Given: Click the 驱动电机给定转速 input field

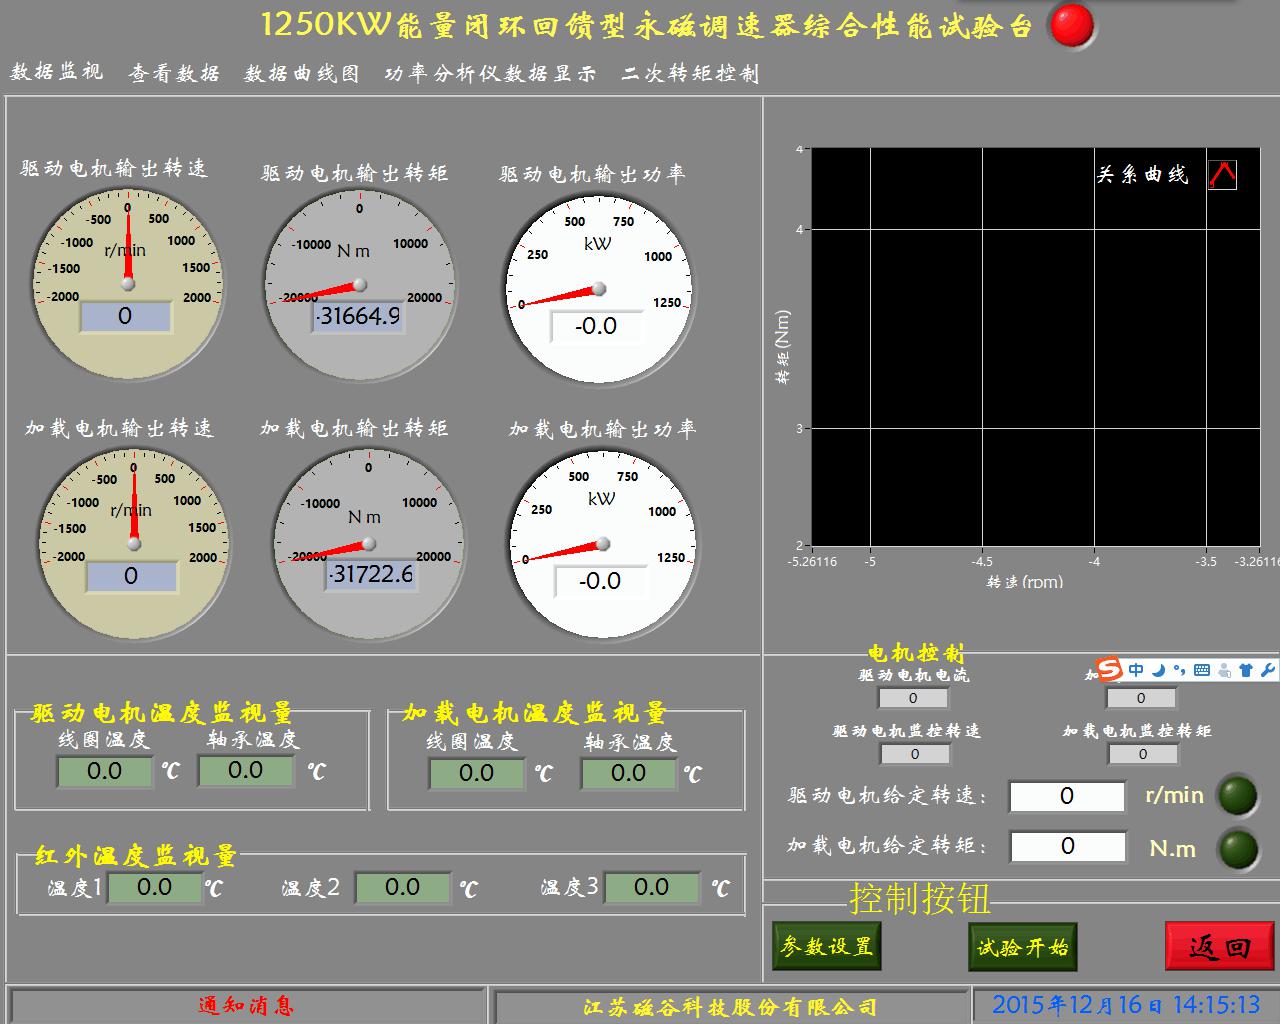Looking at the screenshot, I should [x=1067, y=796].
